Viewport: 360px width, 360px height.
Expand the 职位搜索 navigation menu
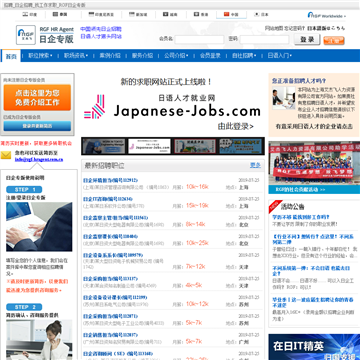[x=40, y=56]
